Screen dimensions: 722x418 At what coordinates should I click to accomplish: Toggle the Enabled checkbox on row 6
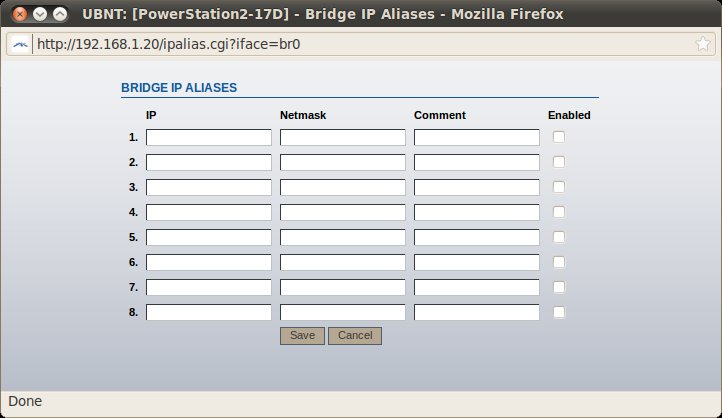(x=559, y=262)
